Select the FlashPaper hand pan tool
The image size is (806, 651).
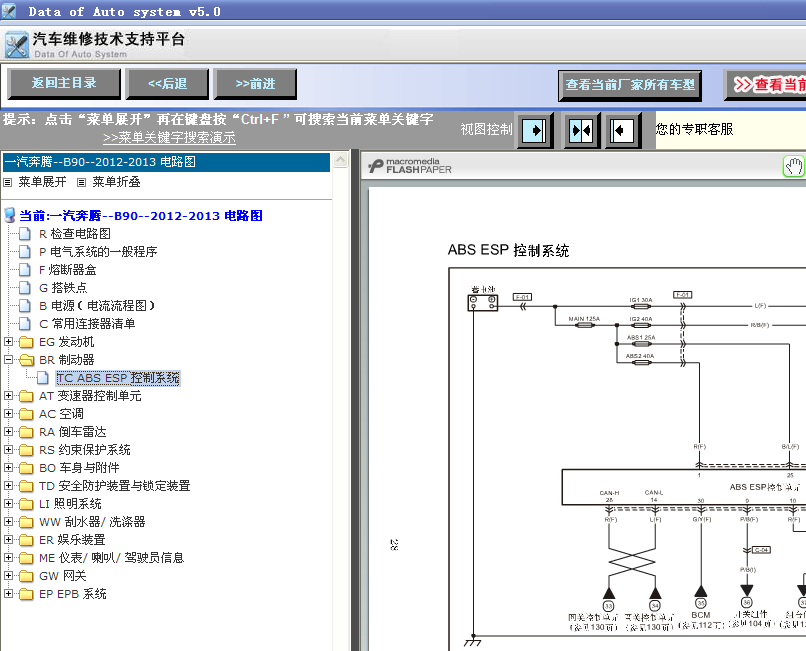coord(794,167)
